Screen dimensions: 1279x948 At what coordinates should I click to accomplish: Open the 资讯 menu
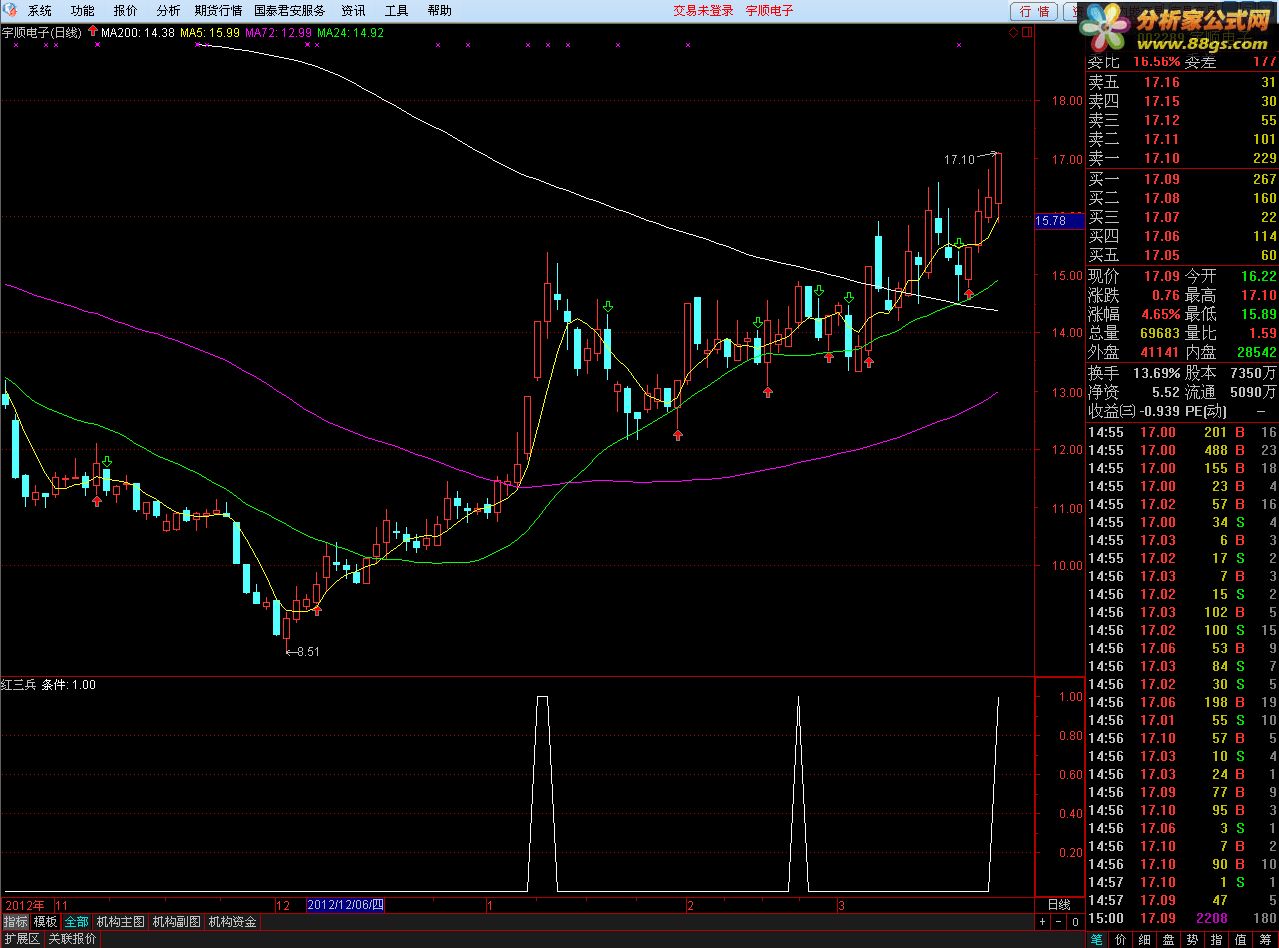point(353,11)
